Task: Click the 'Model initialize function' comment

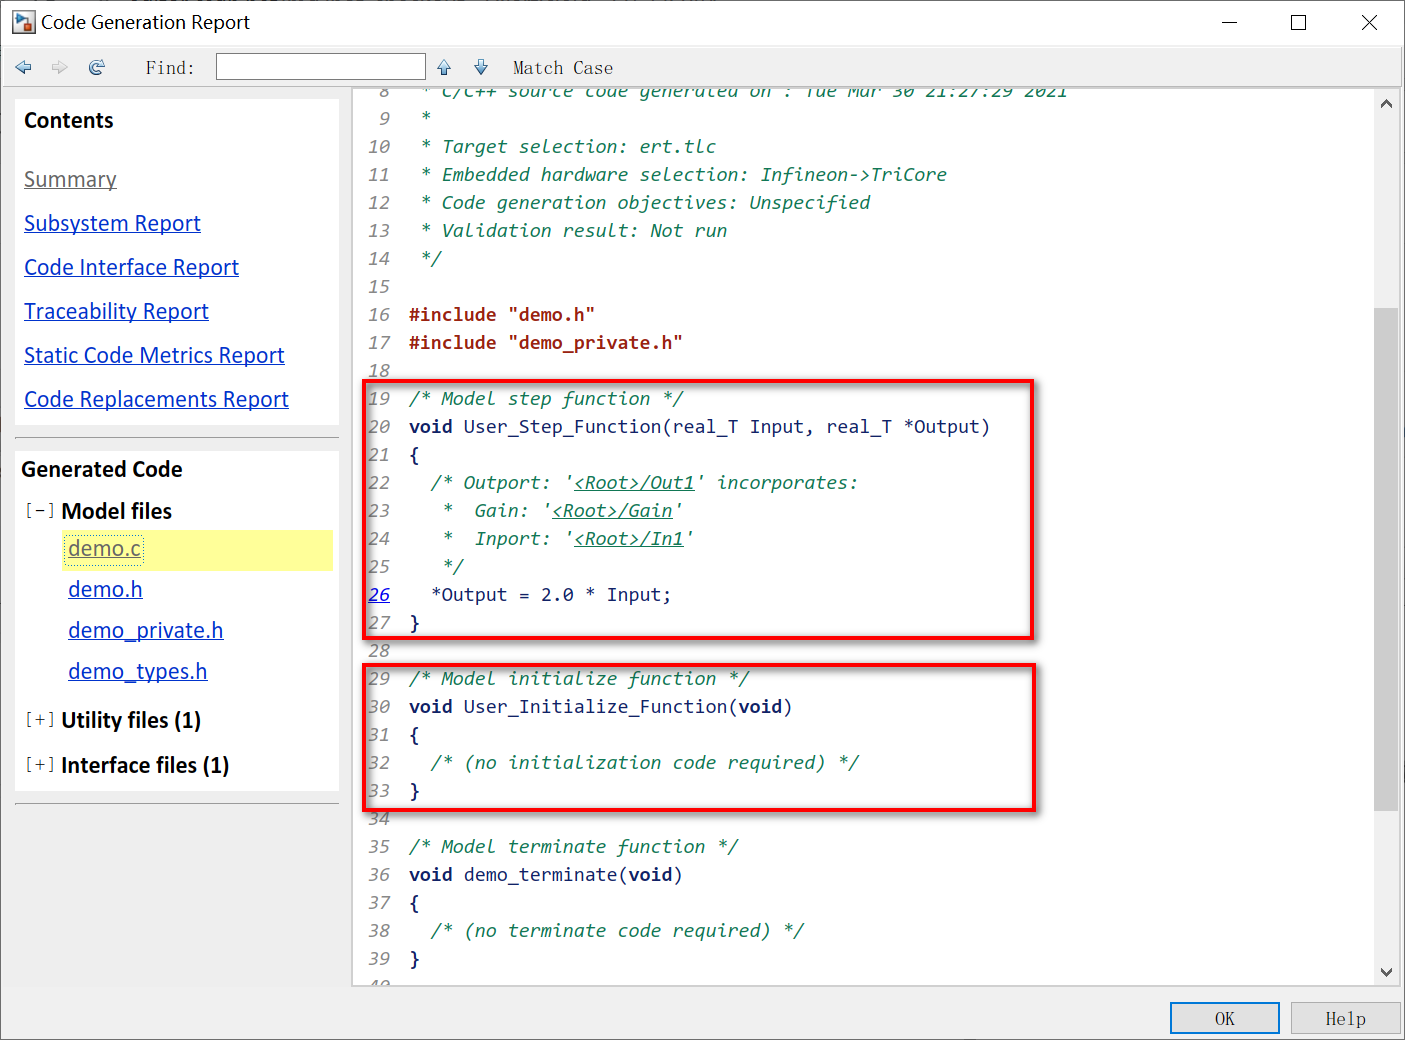Action: tap(579, 679)
